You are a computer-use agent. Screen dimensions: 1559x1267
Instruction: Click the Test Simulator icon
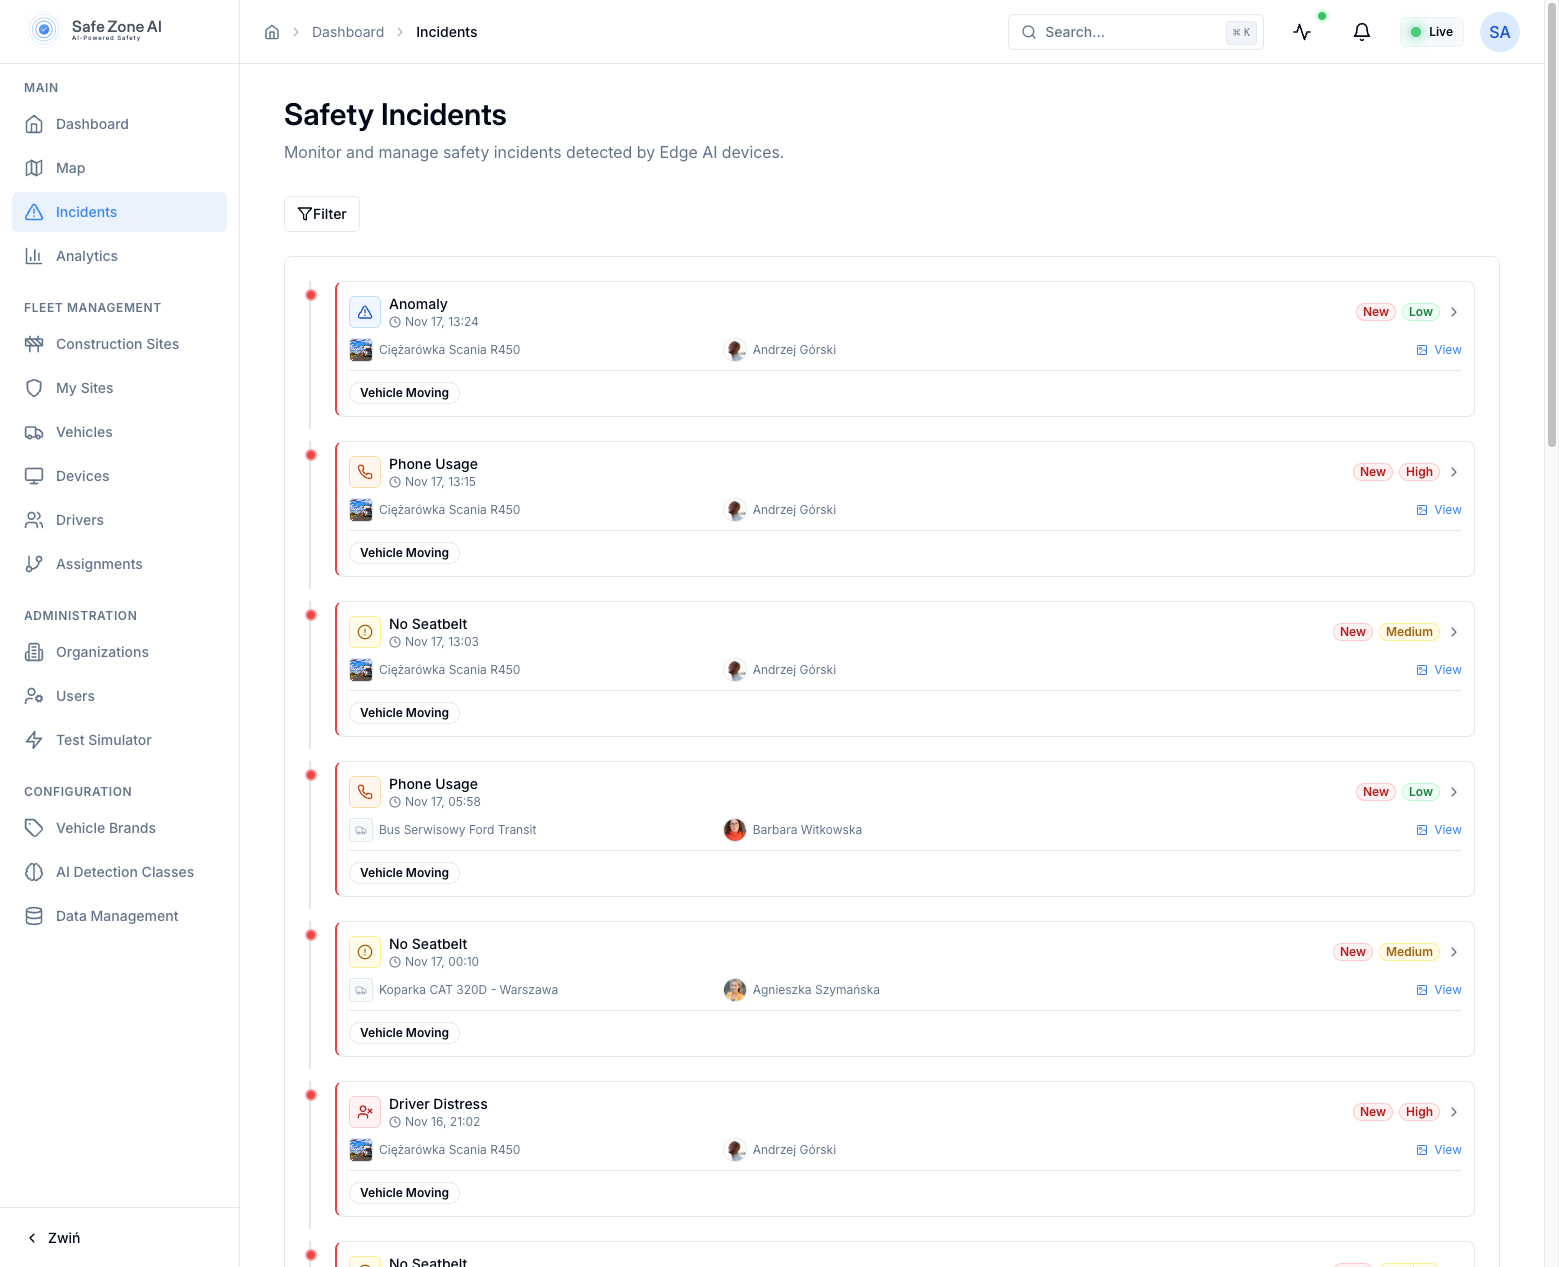coord(33,739)
